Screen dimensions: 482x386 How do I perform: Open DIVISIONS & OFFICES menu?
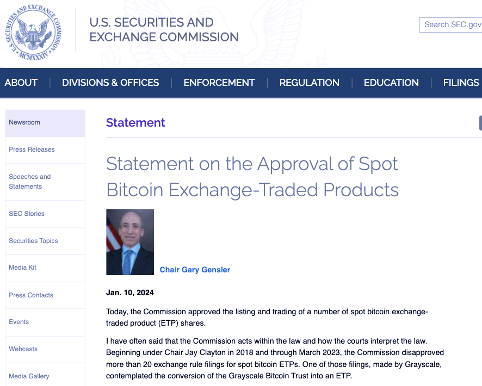click(111, 83)
